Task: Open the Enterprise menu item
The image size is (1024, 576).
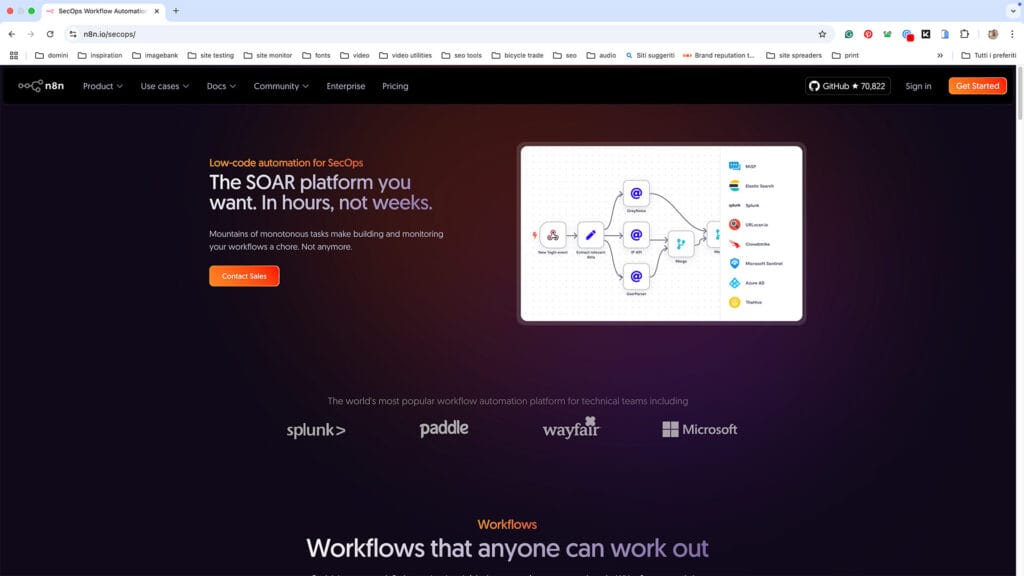Action: [x=345, y=86]
